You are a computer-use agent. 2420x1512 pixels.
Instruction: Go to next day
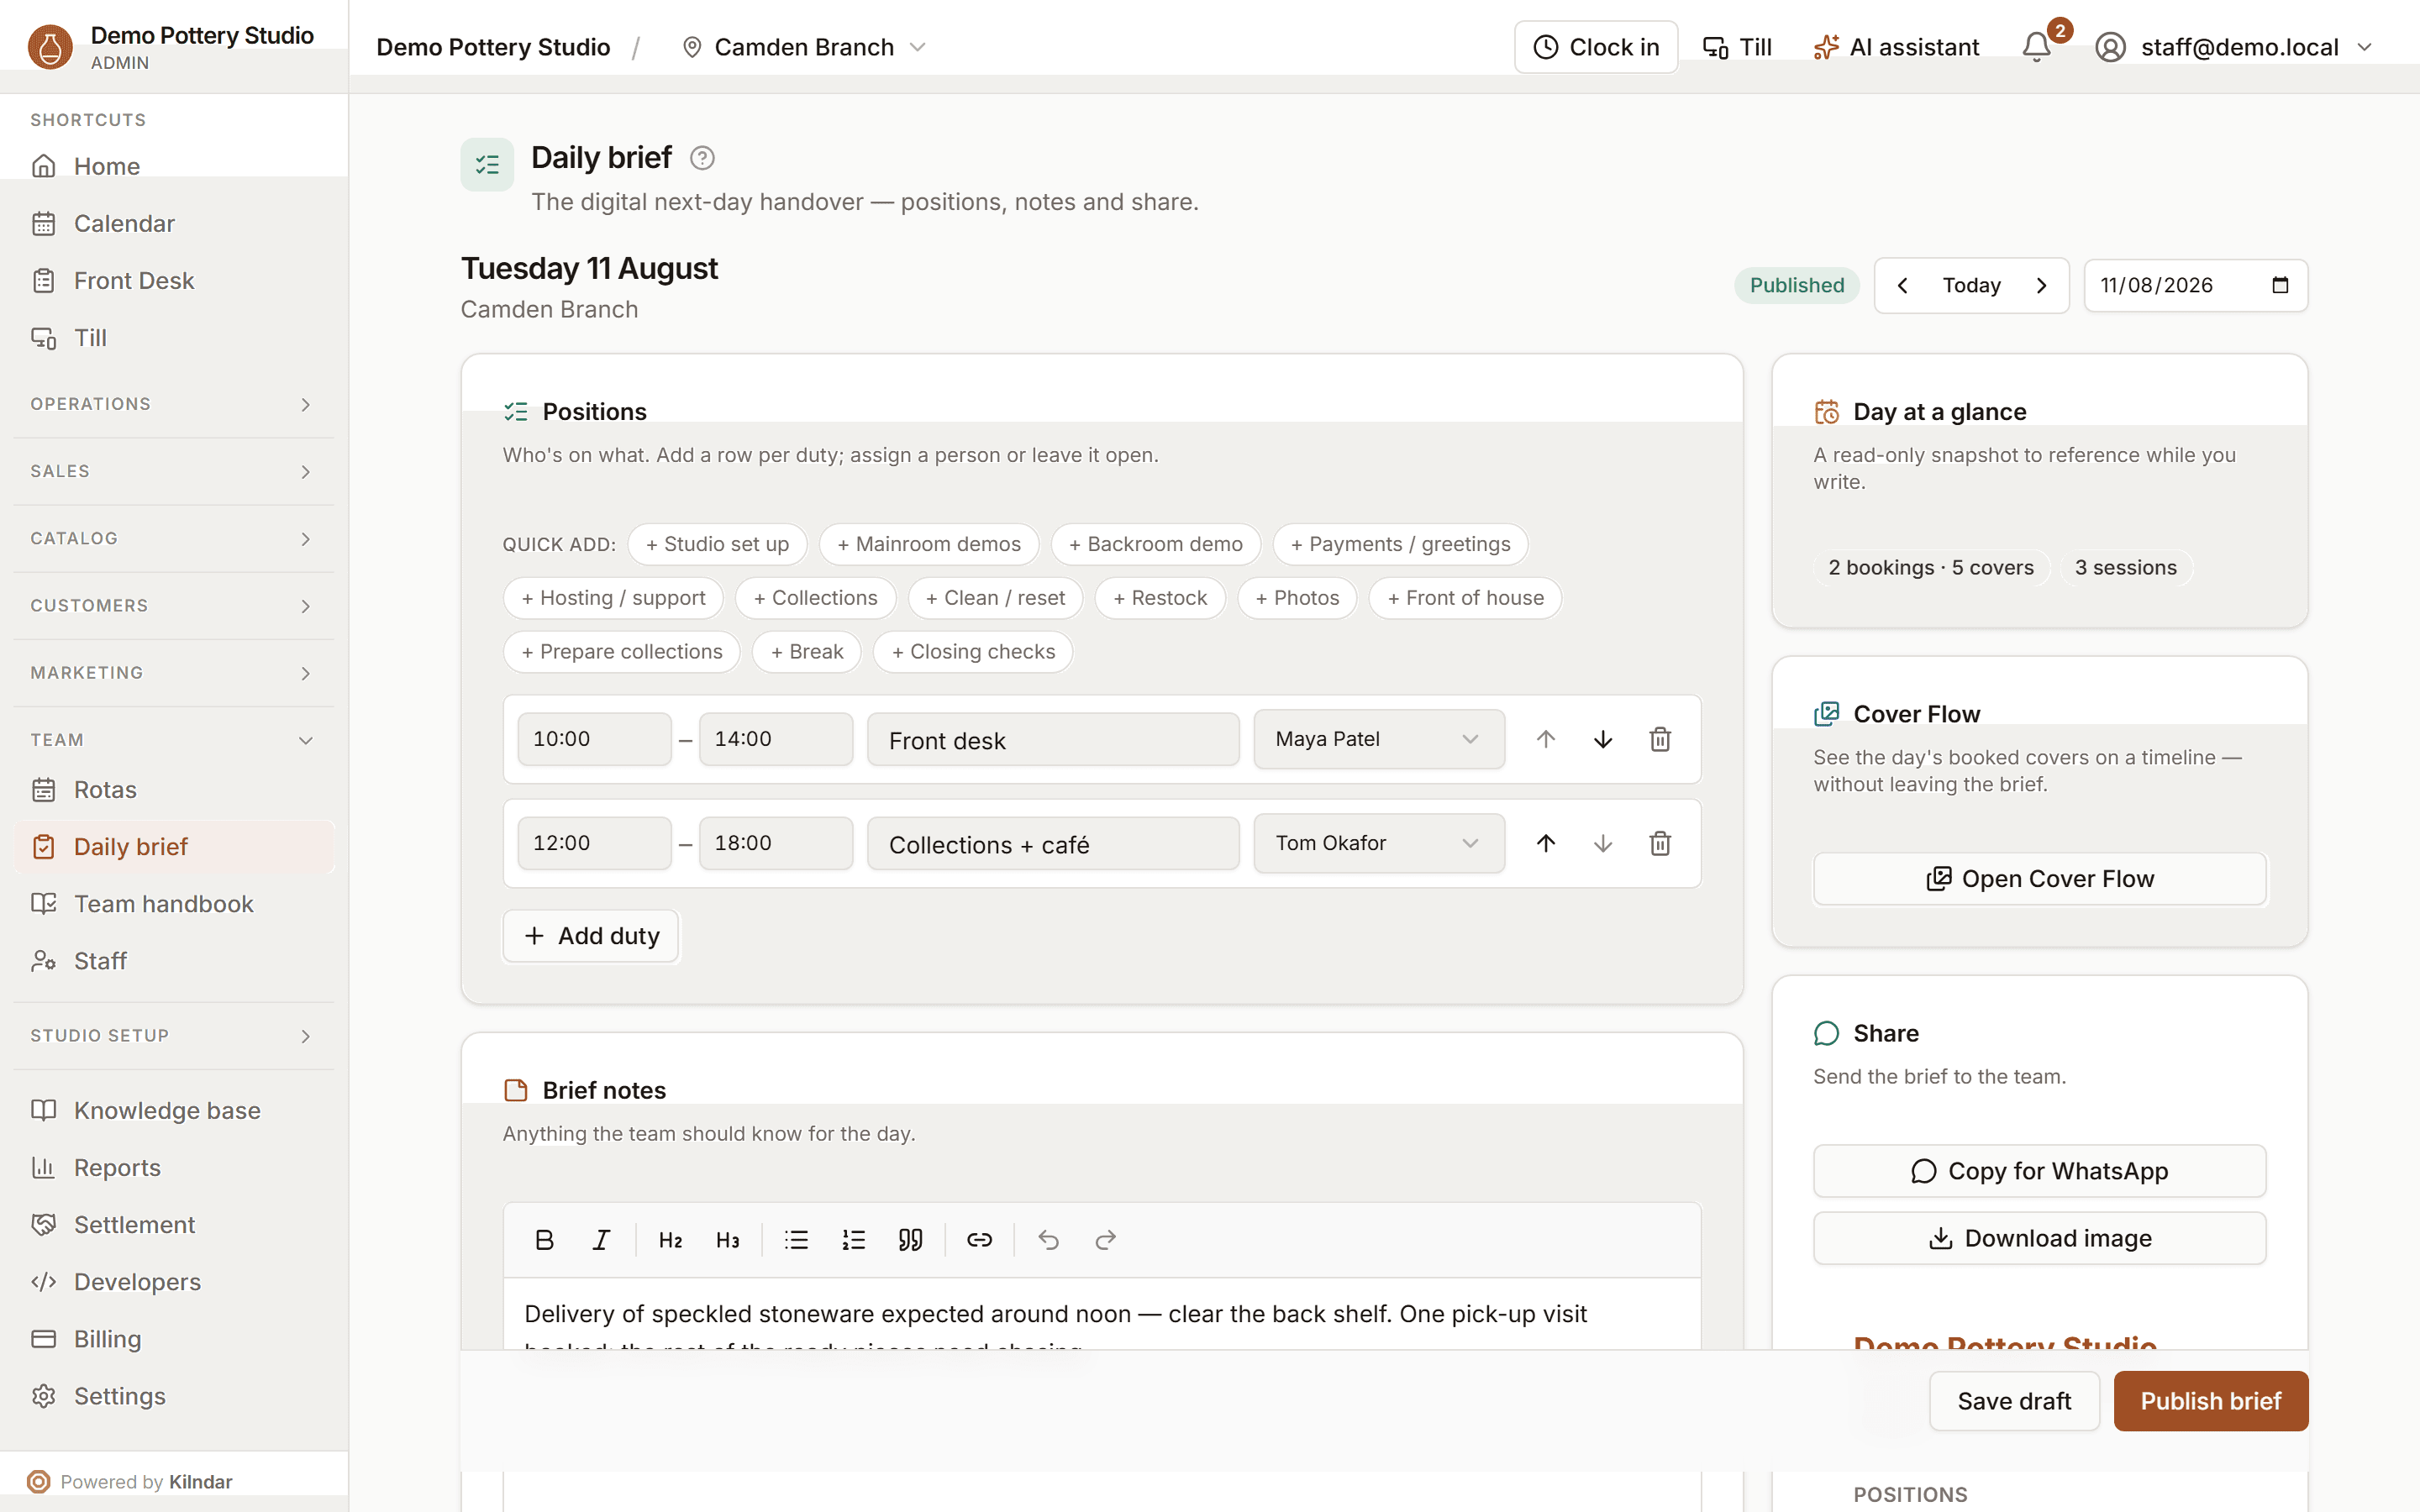2041,286
